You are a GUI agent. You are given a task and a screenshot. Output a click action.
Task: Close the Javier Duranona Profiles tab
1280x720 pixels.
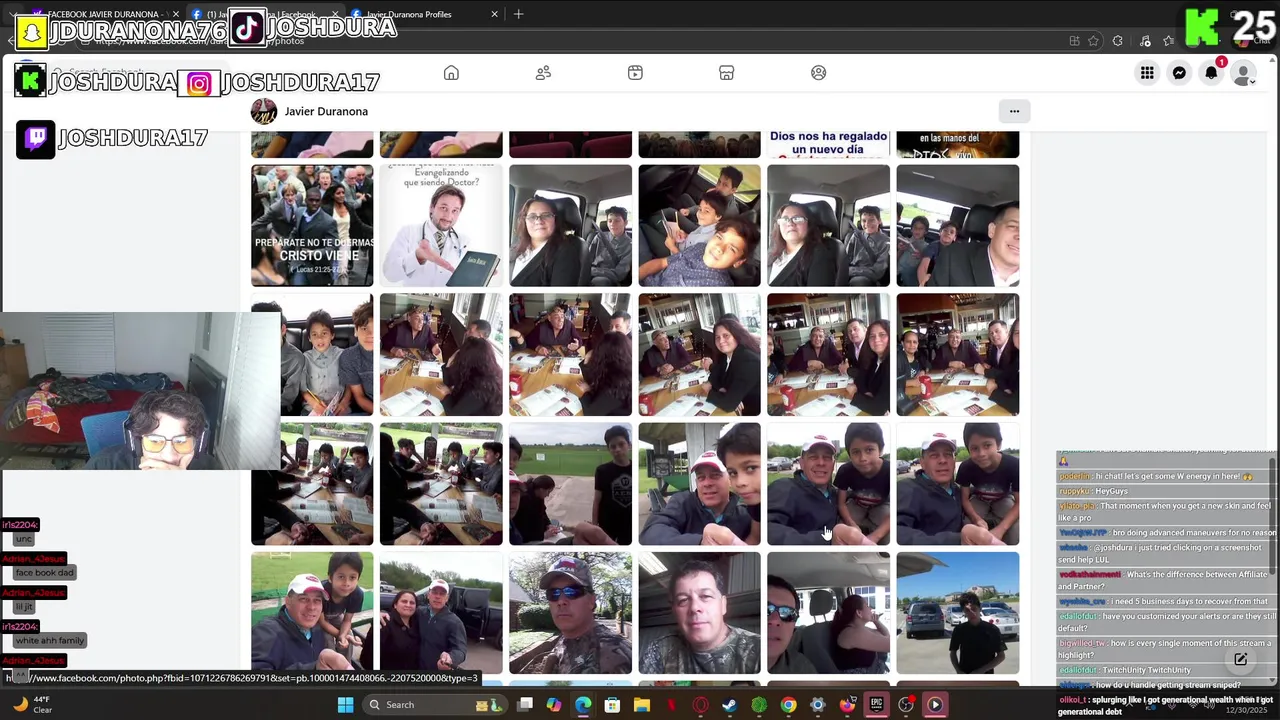pyautogui.click(x=494, y=14)
